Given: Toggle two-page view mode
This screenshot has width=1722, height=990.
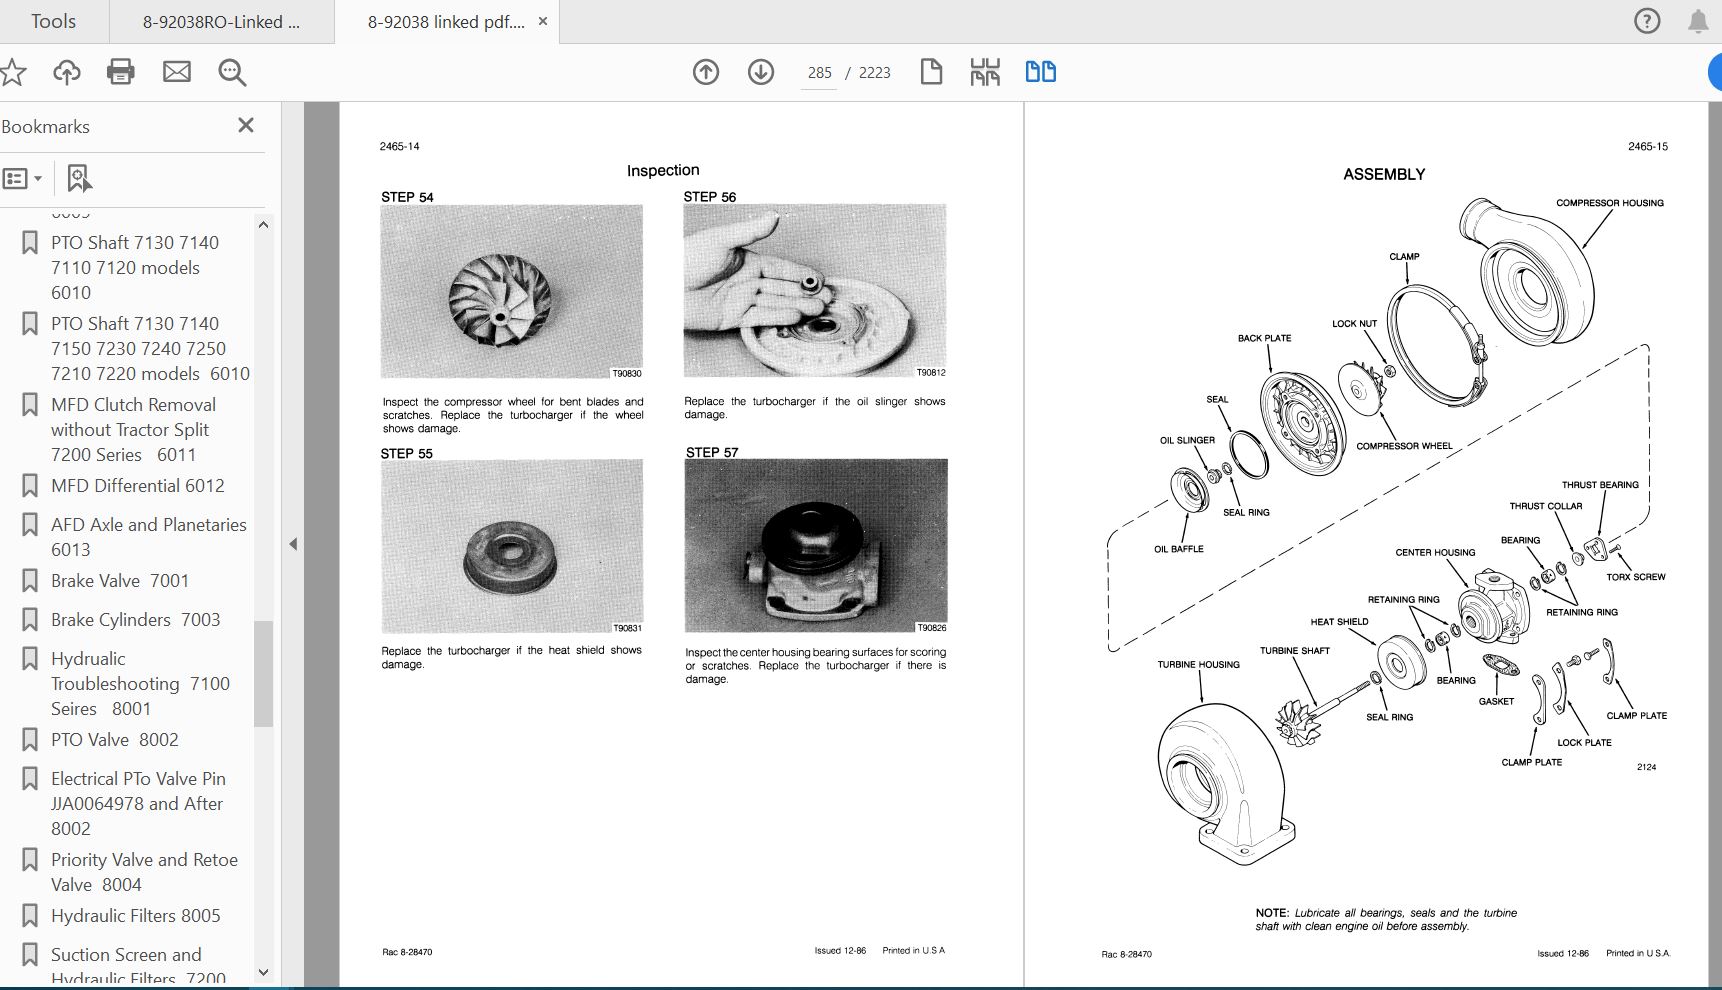Looking at the screenshot, I should pos(1040,72).
